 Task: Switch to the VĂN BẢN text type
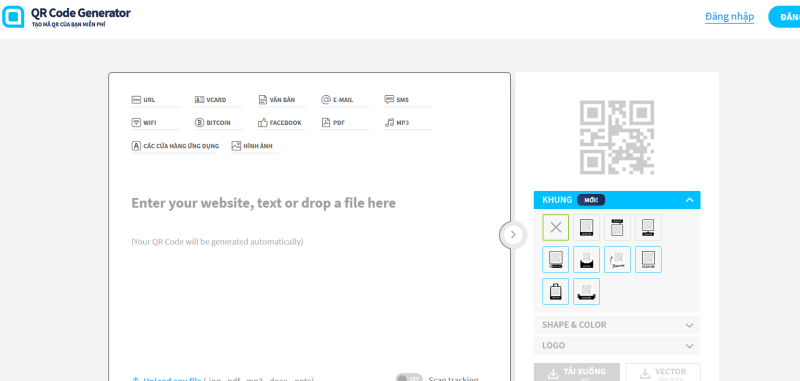pos(281,100)
